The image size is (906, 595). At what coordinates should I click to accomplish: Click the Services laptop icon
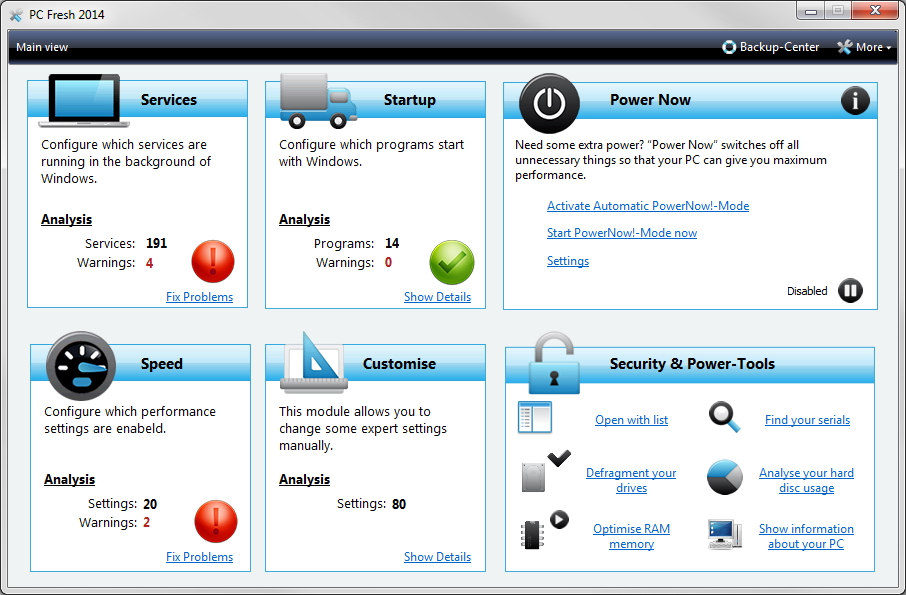tap(84, 101)
